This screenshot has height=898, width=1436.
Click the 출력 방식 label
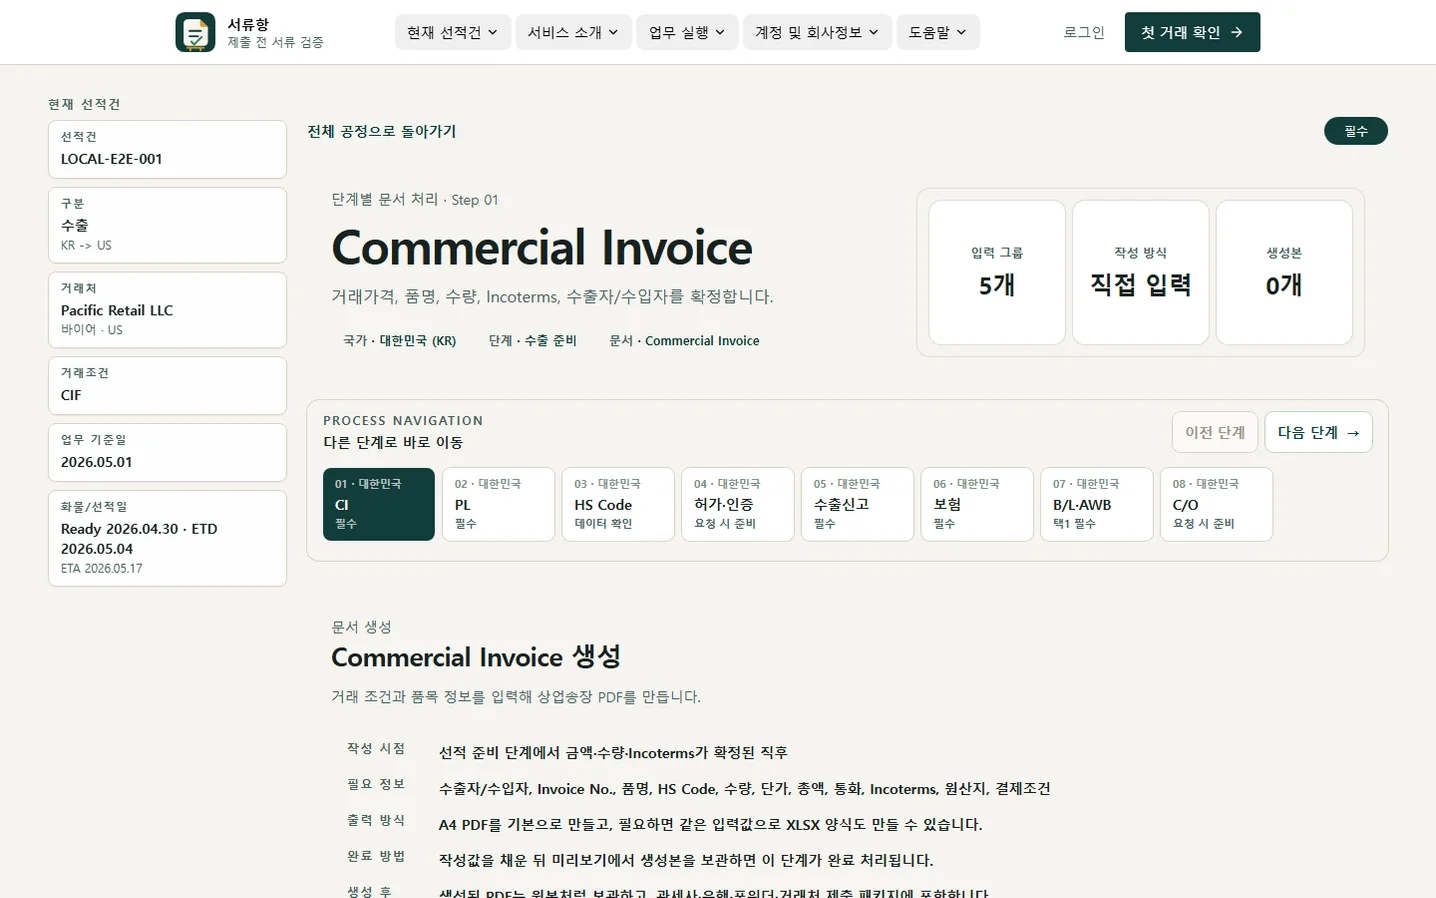(x=376, y=820)
